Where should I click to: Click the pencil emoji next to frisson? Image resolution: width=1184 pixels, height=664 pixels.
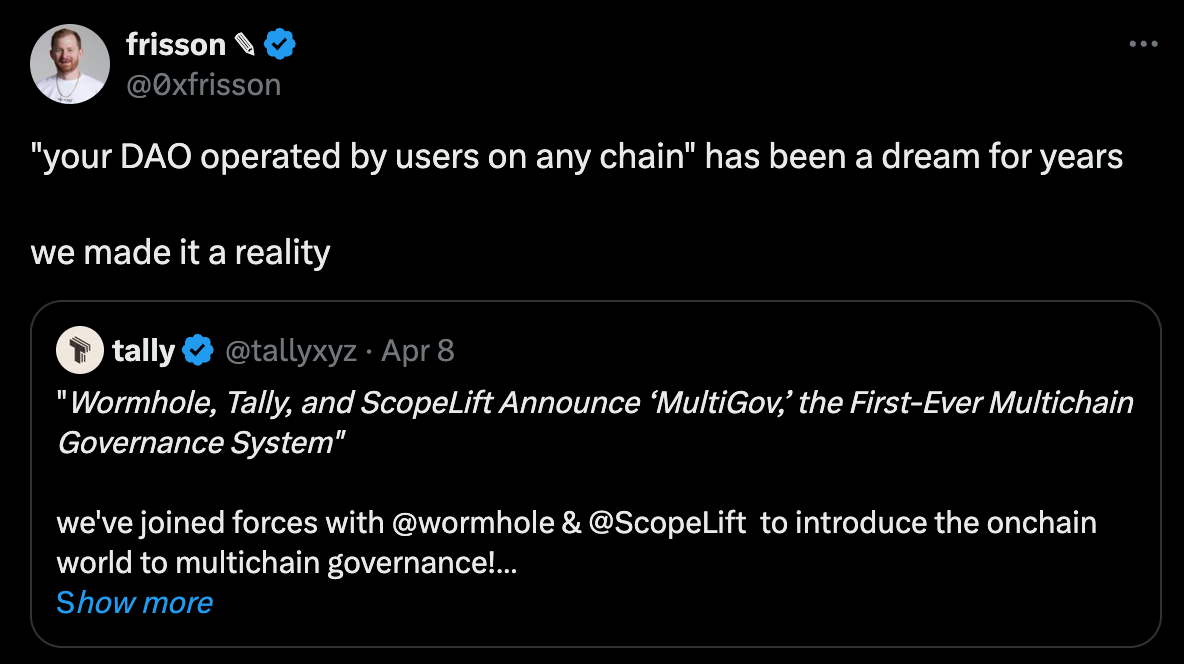244,45
